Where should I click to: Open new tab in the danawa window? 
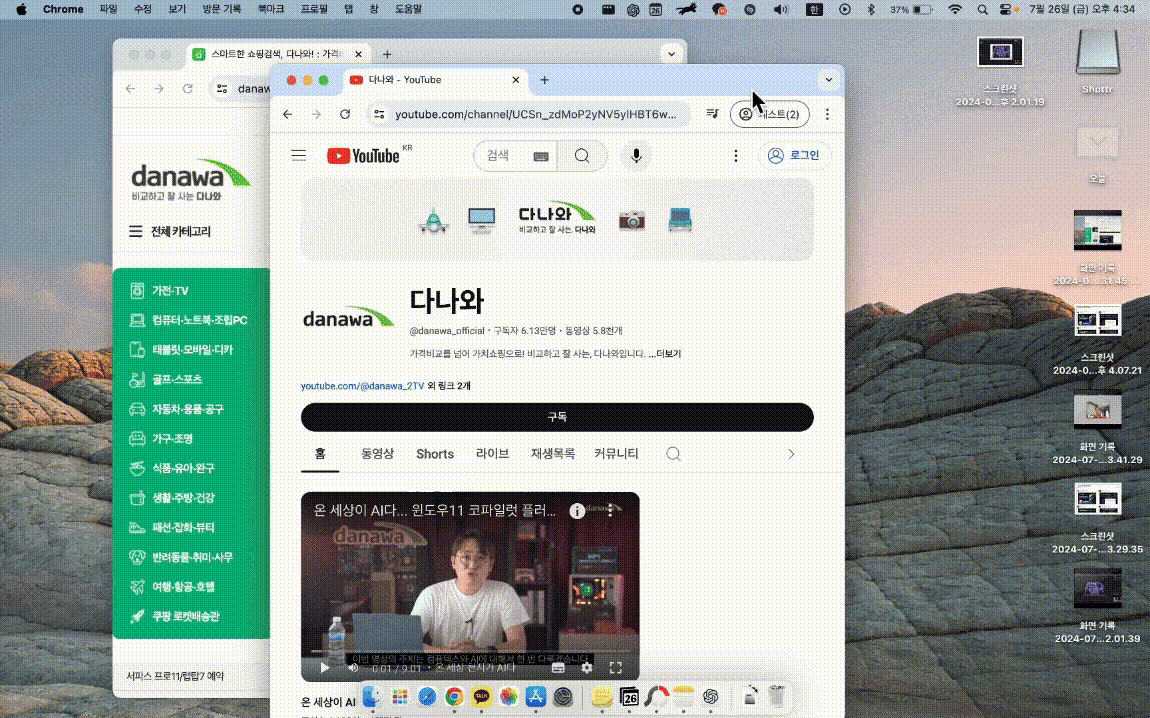tap(387, 54)
